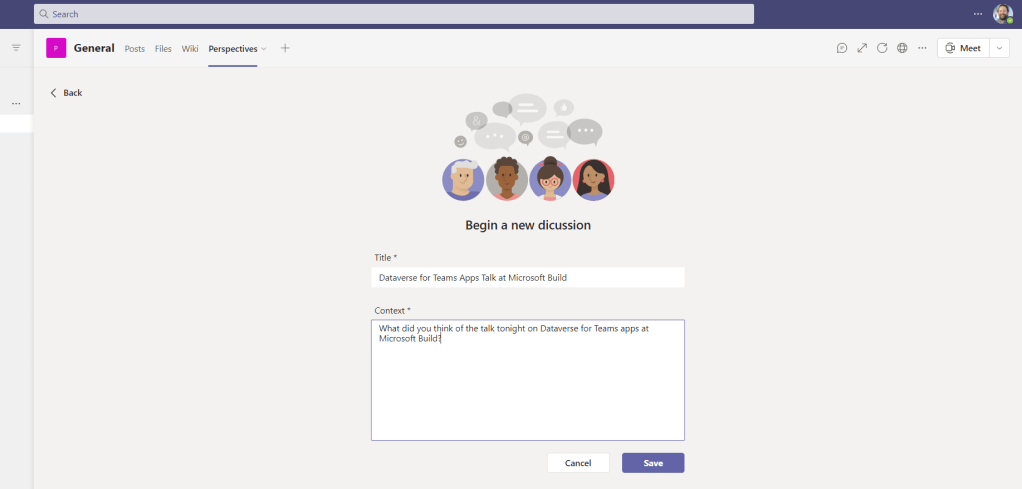Expand the Perspectives tab chevron
Viewport: 1022px width, 489px height.
pos(264,49)
